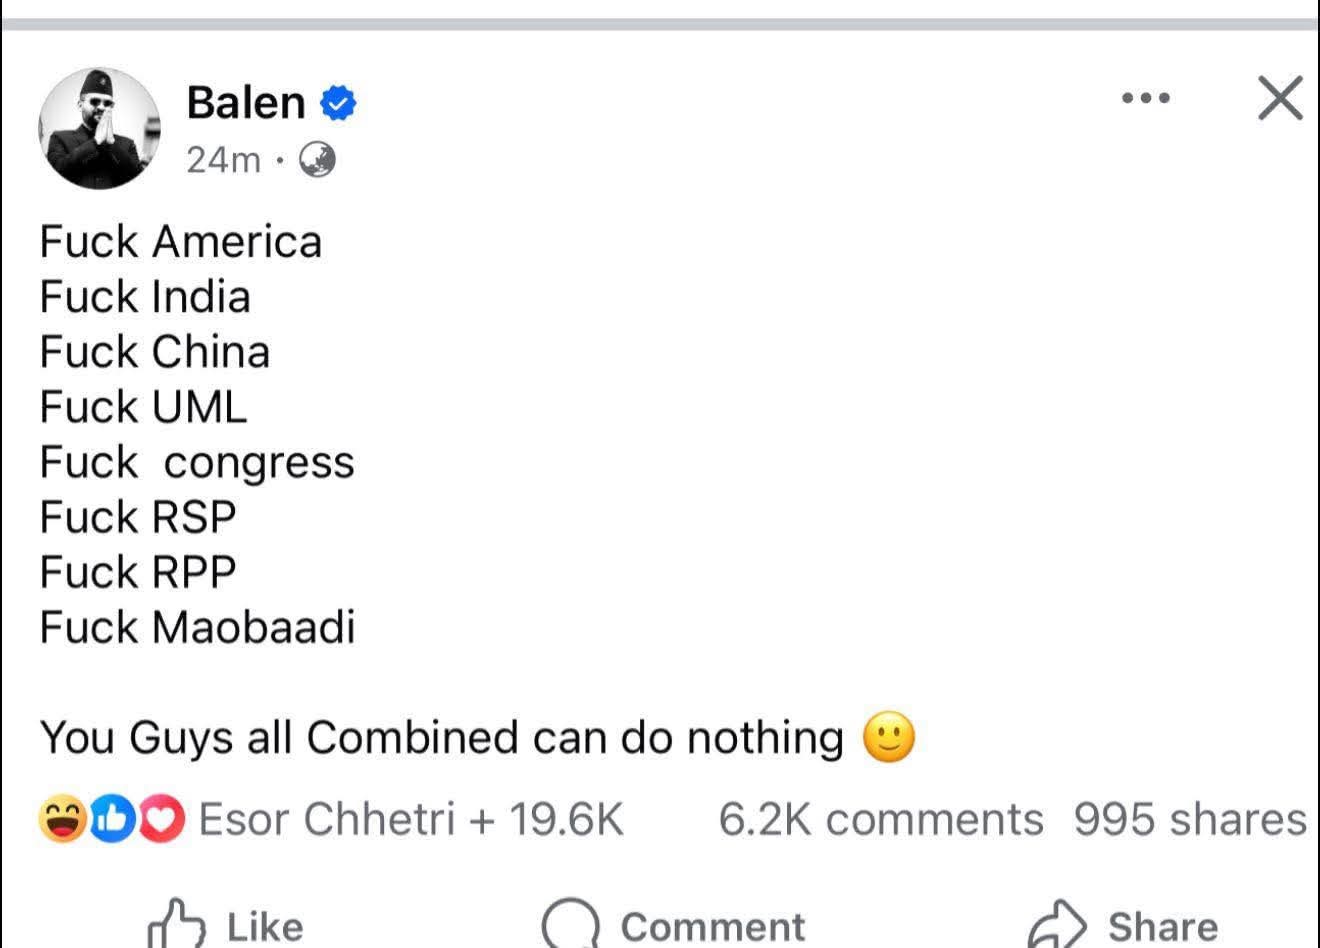Open the post options three-dot menu
Image resolution: width=1320 pixels, height=948 pixels.
pyautogui.click(x=1143, y=98)
